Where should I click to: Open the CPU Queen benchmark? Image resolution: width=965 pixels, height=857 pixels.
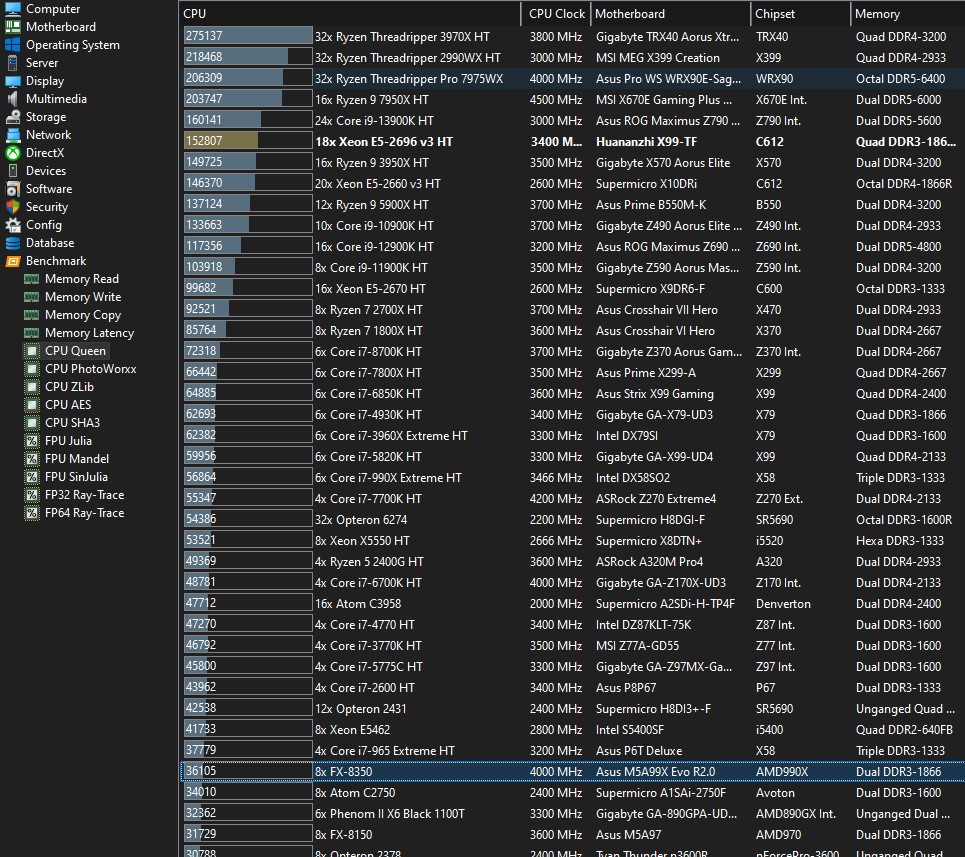click(75, 351)
